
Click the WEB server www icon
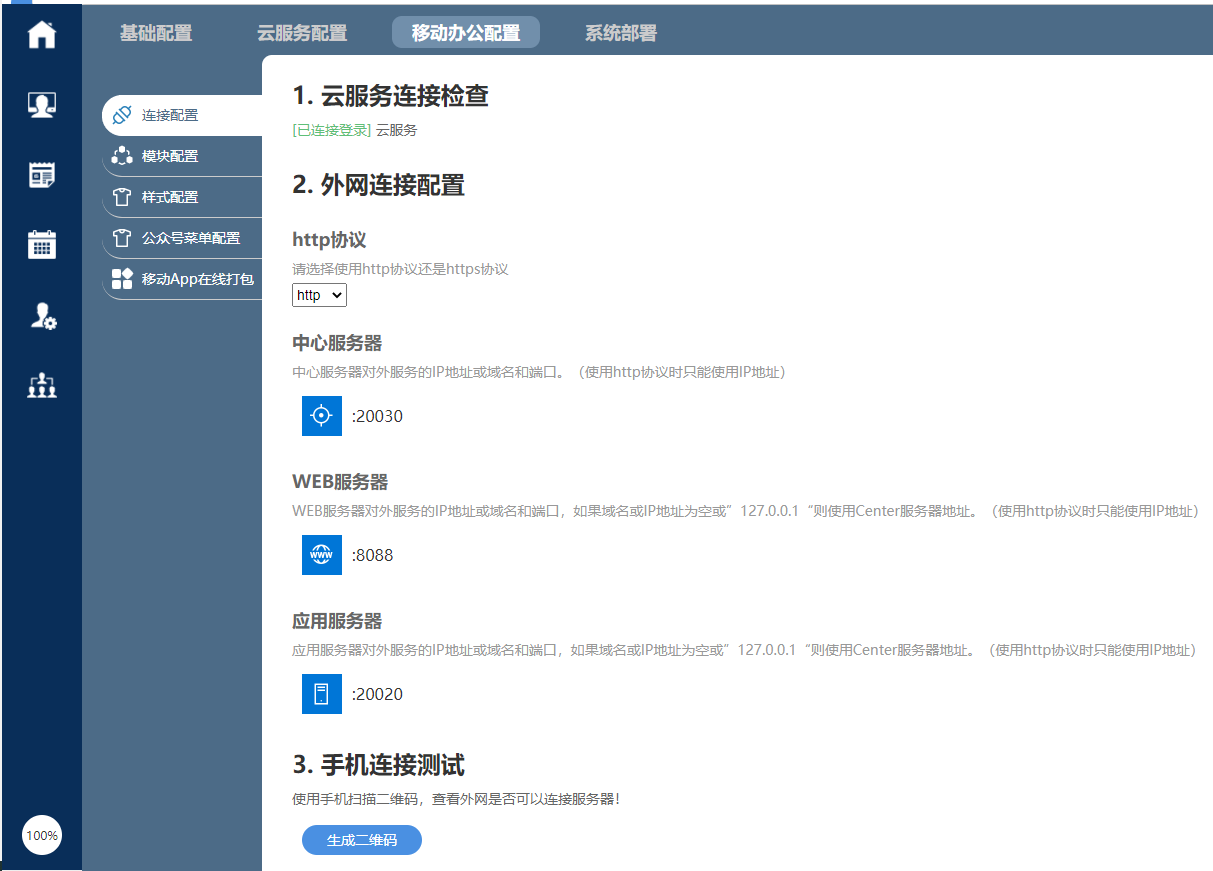[x=321, y=555]
